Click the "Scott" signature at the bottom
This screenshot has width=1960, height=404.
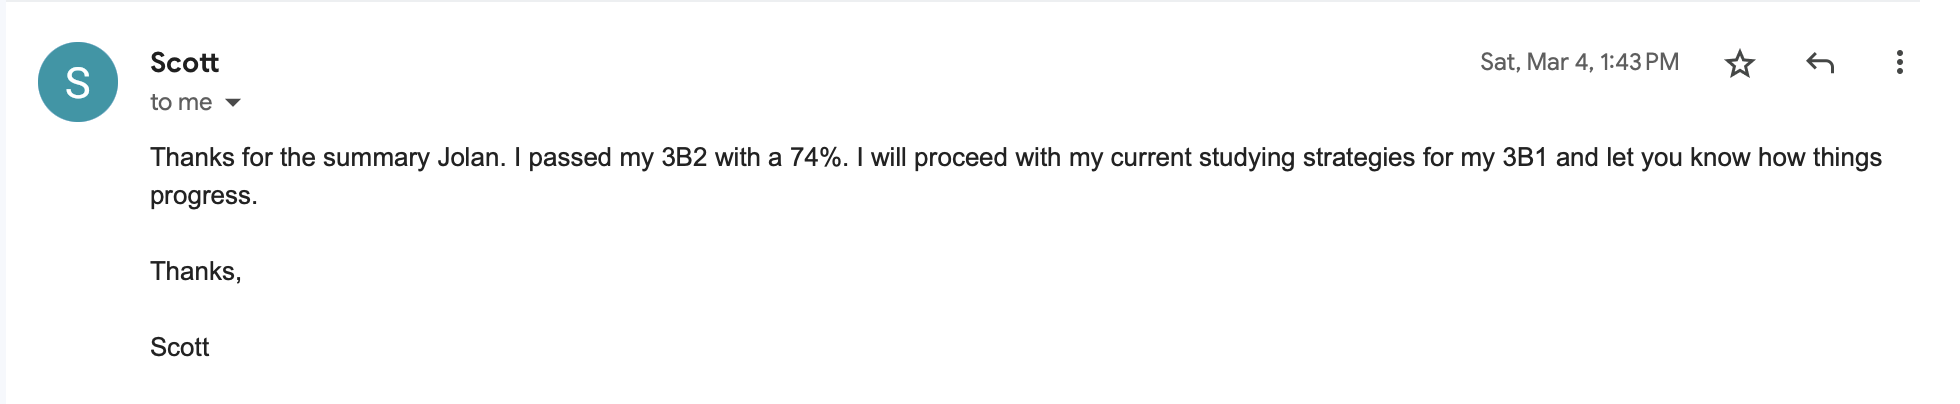coord(180,348)
